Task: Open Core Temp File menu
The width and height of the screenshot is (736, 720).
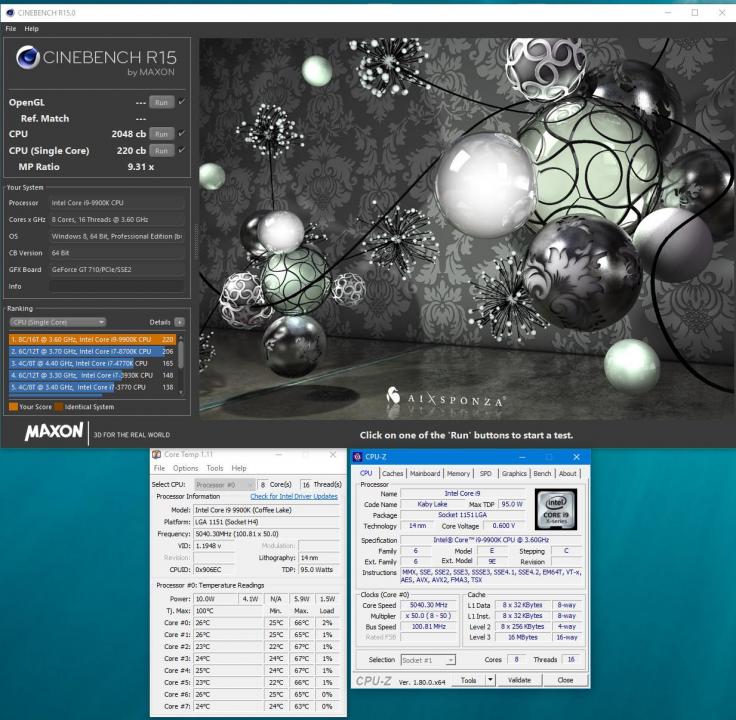Action: (160, 468)
